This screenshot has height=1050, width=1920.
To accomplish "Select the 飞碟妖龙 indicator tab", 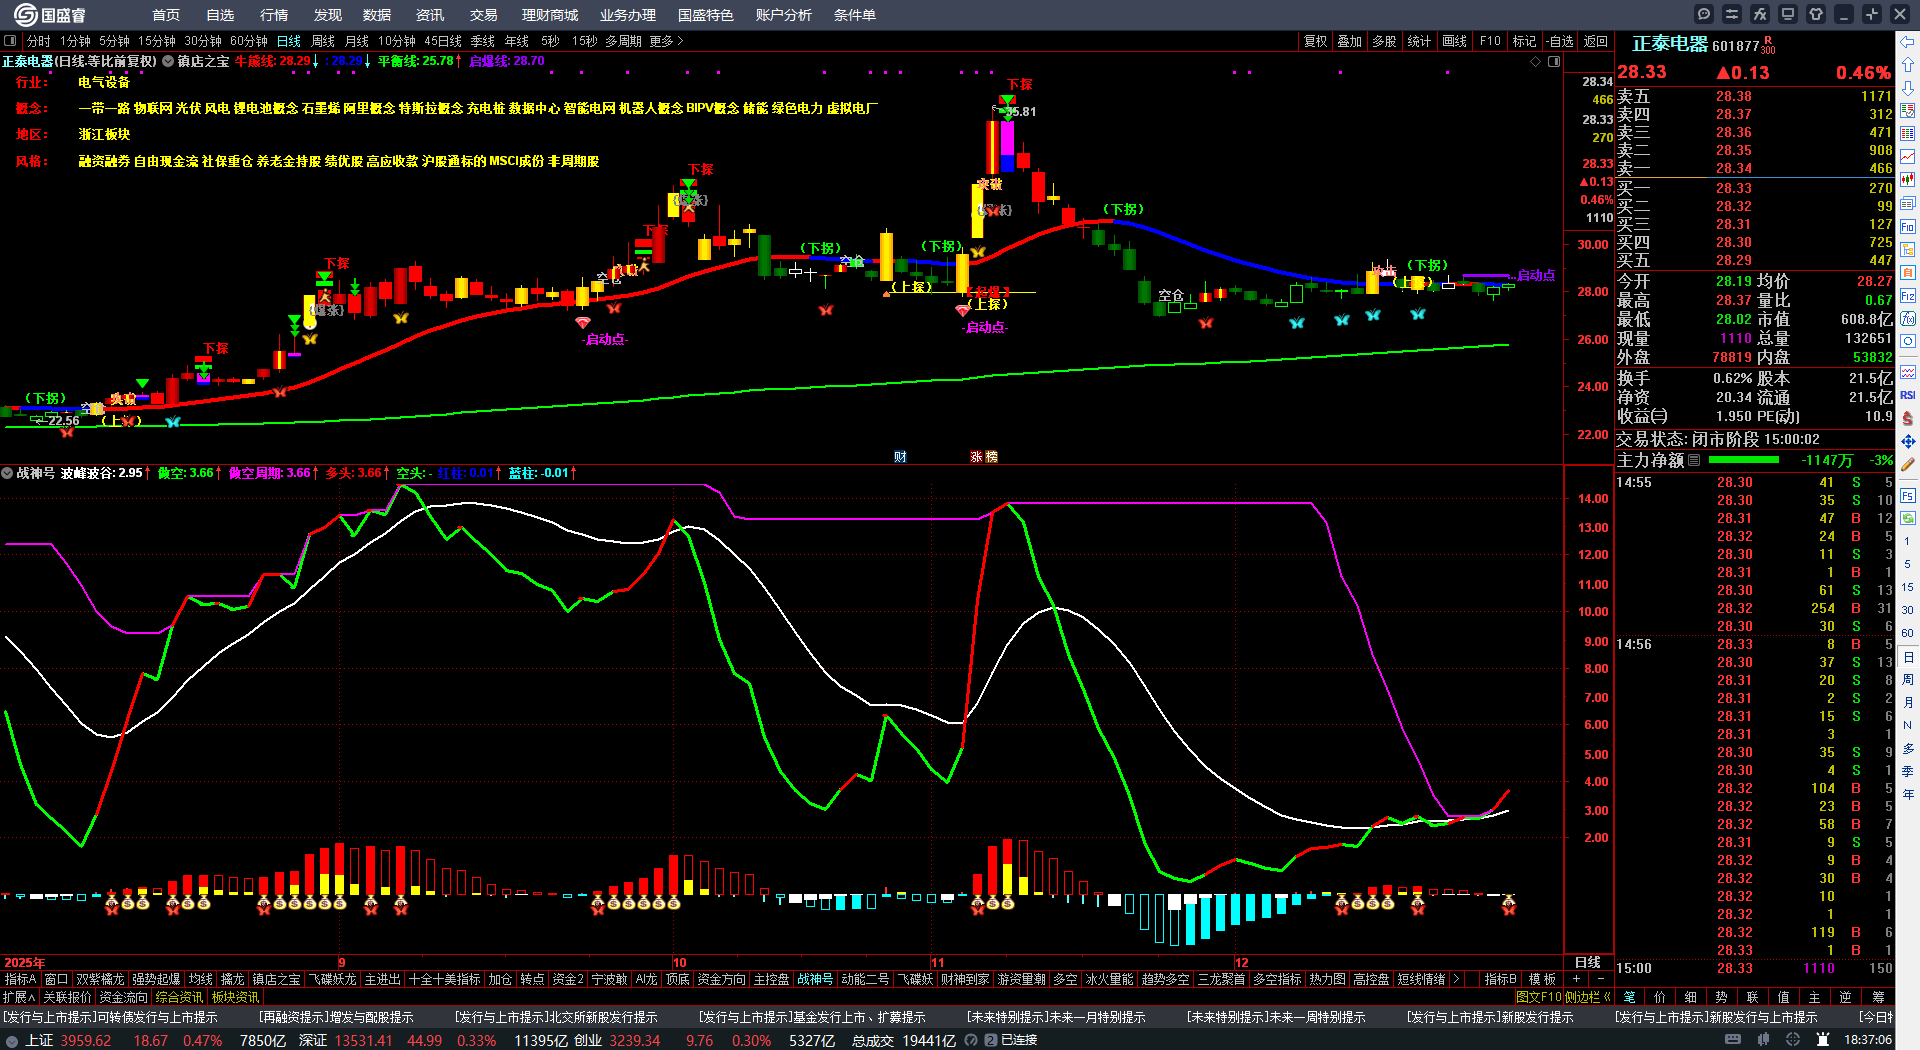I will tap(332, 979).
